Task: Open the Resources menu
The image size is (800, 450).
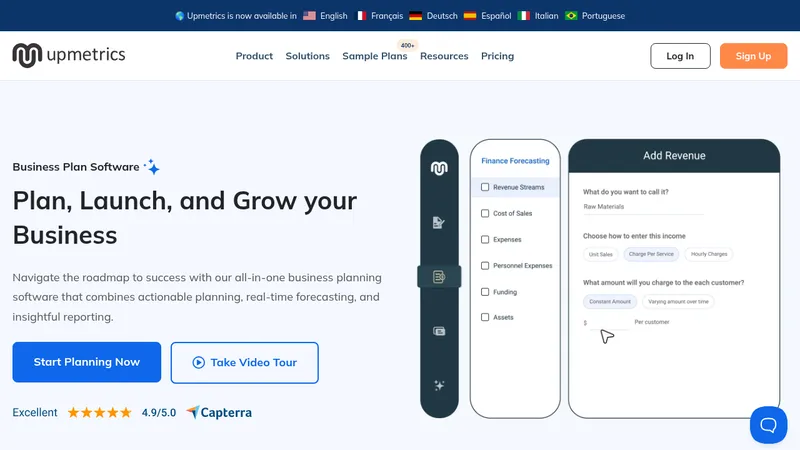Action: pyautogui.click(x=444, y=56)
